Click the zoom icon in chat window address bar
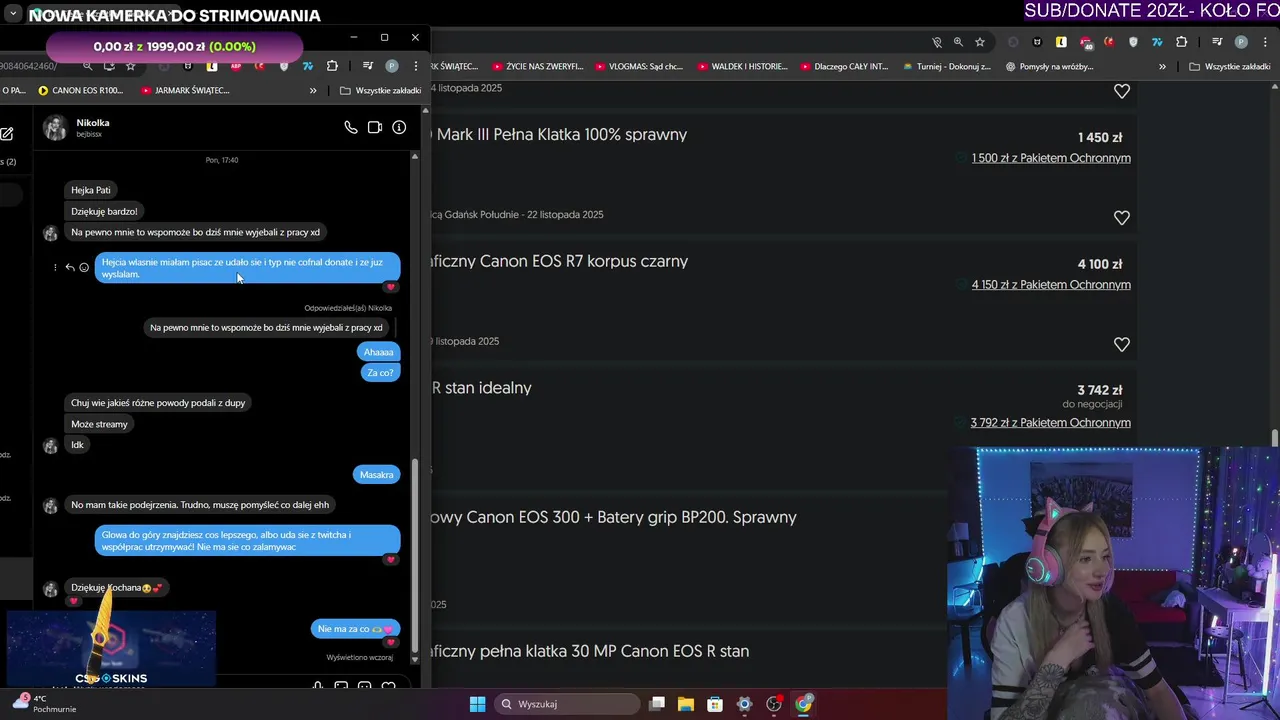1280x720 pixels. coord(88,66)
